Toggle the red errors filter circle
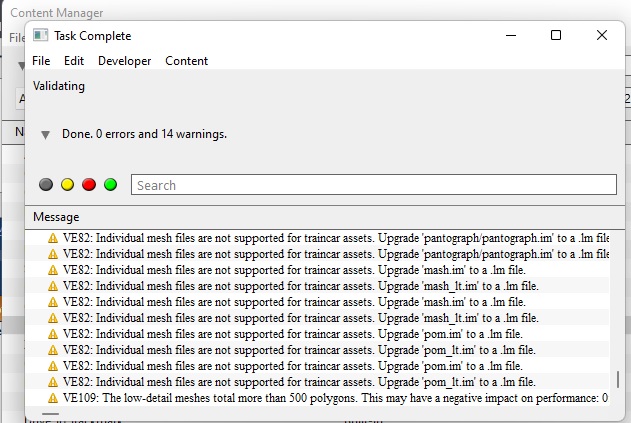631x423 pixels. pos(89,185)
